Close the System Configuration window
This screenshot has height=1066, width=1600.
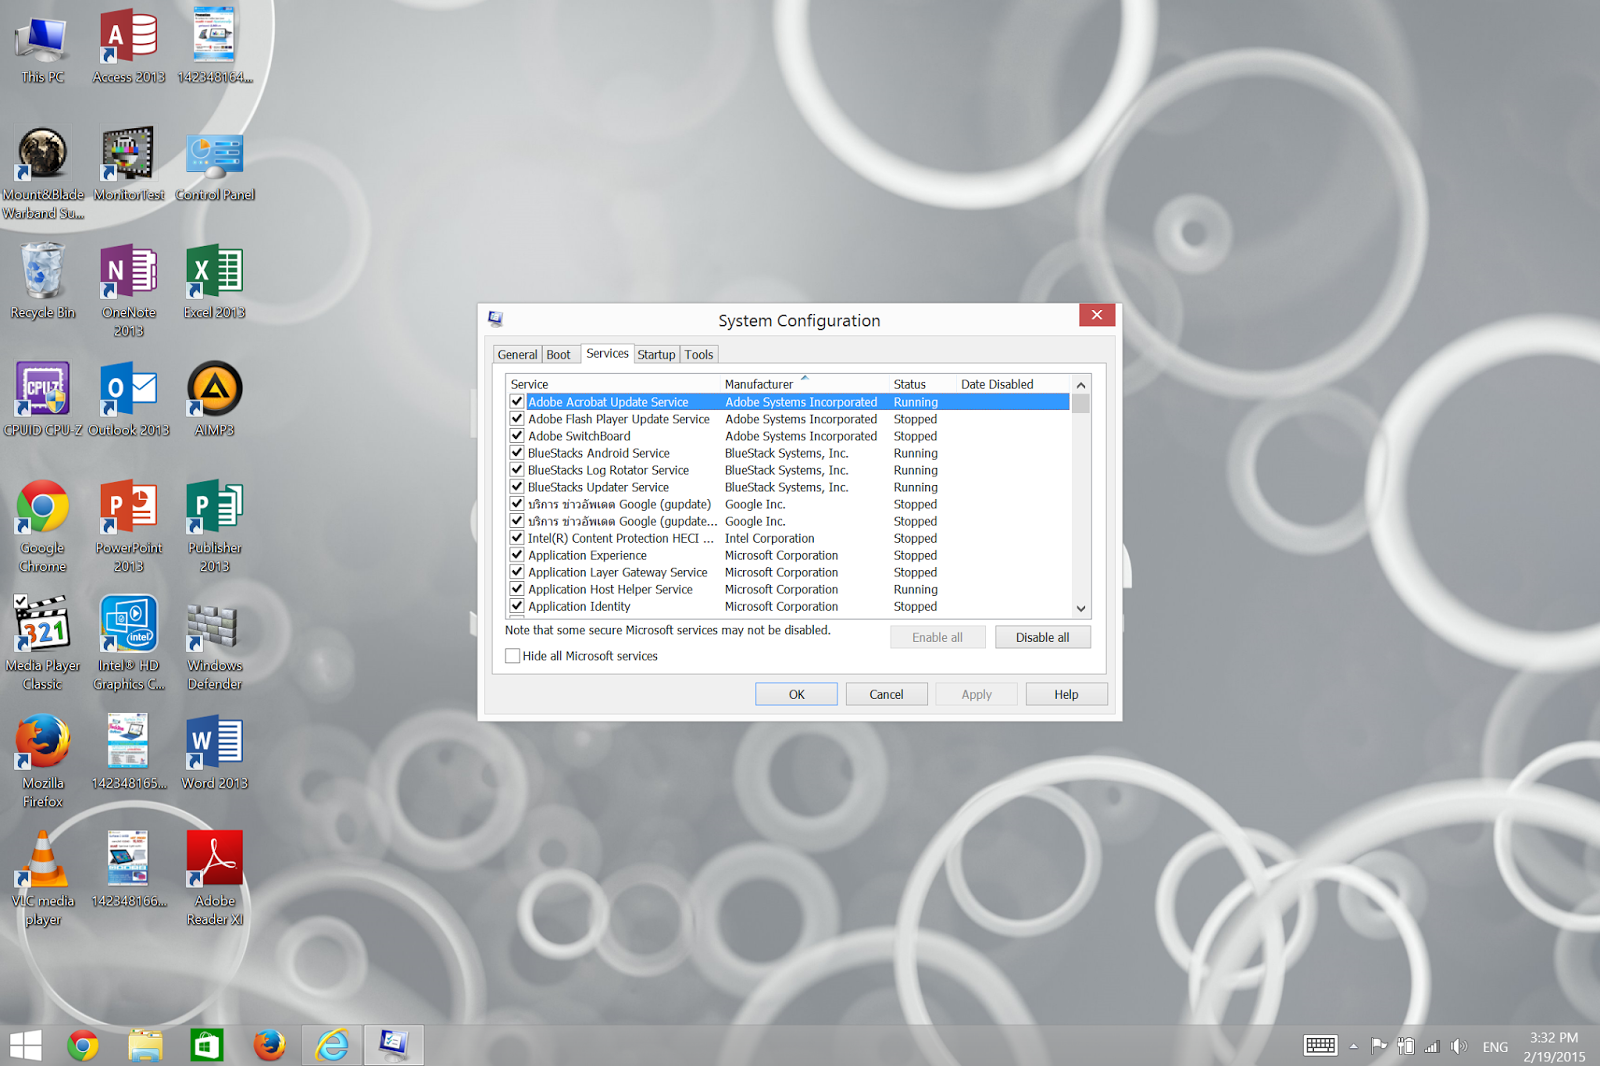click(x=1097, y=315)
